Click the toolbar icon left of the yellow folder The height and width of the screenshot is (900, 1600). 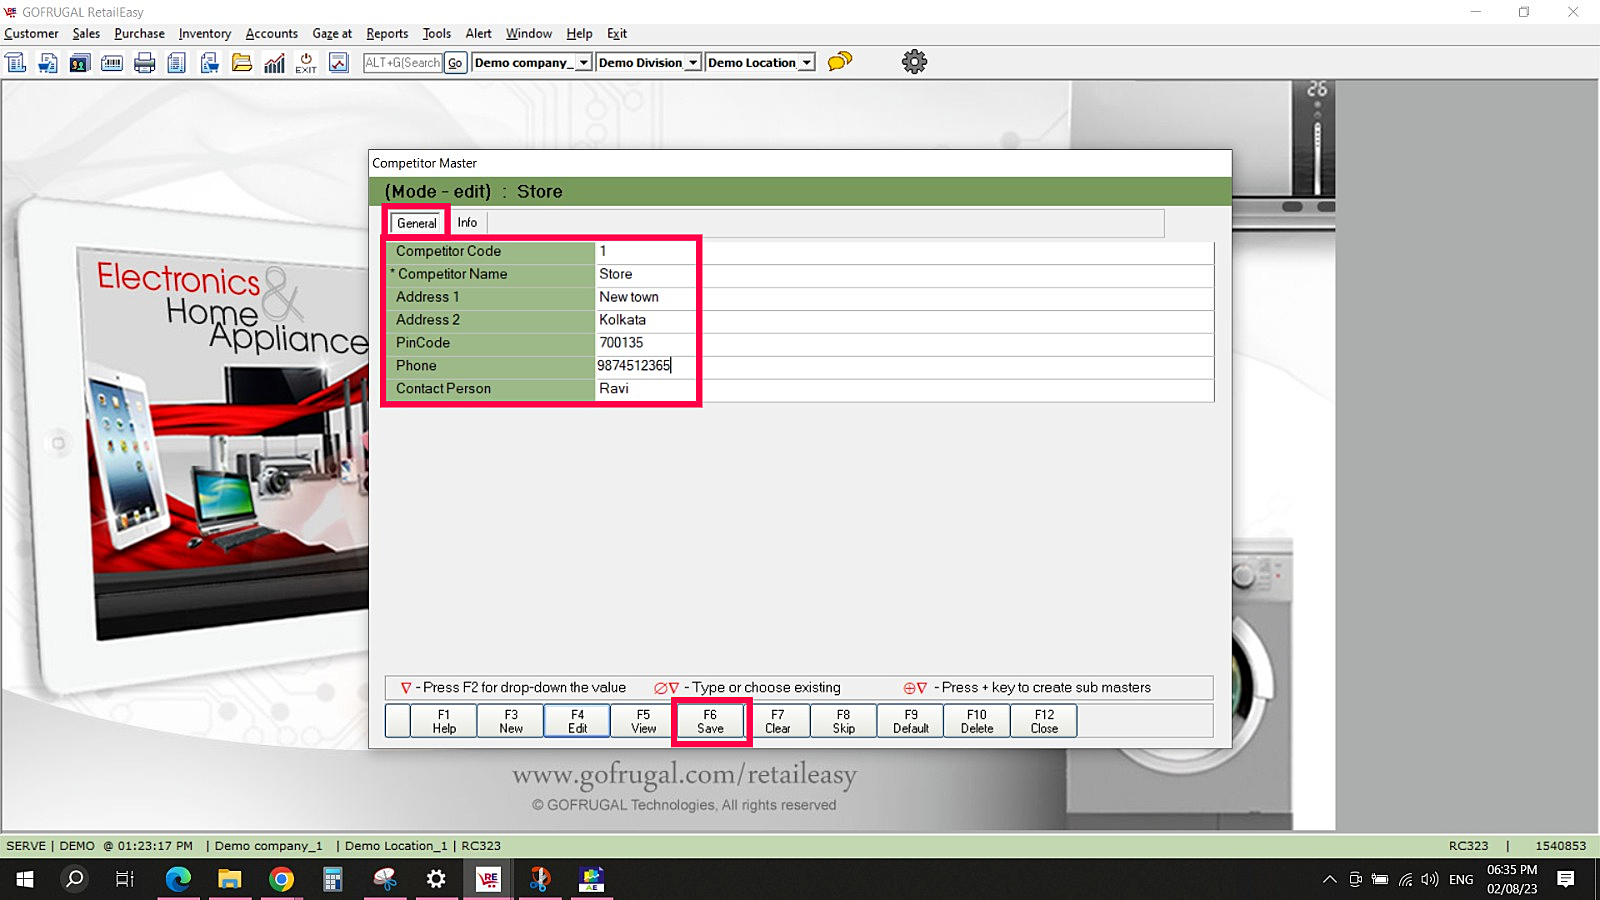(209, 63)
